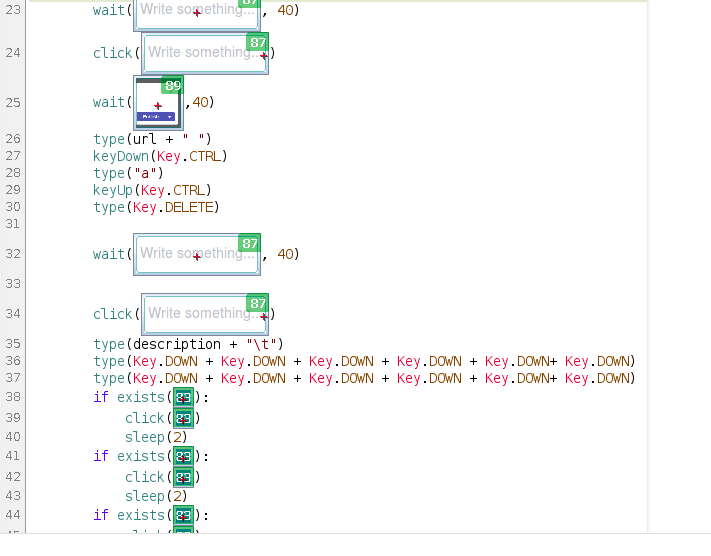Click the 'click' keyword on line 39

145,418
